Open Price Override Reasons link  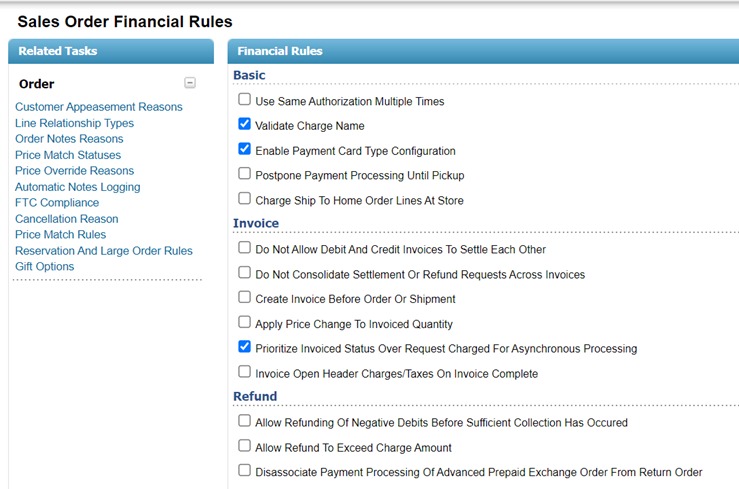(74, 171)
